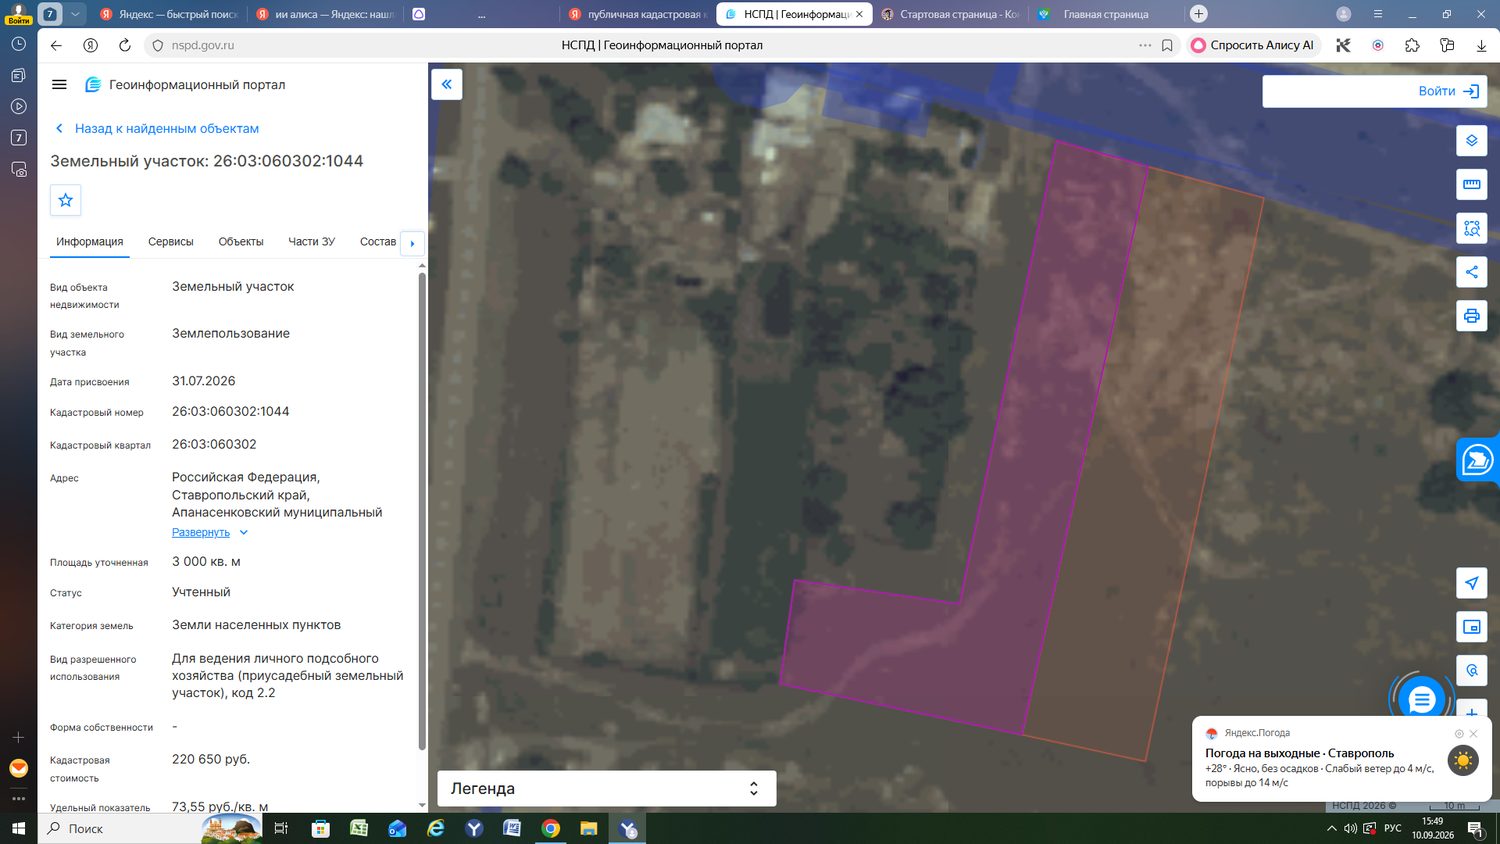Go to my location on the map
Viewport: 1500px width, 844px height.
click(x=1471, y=583)
